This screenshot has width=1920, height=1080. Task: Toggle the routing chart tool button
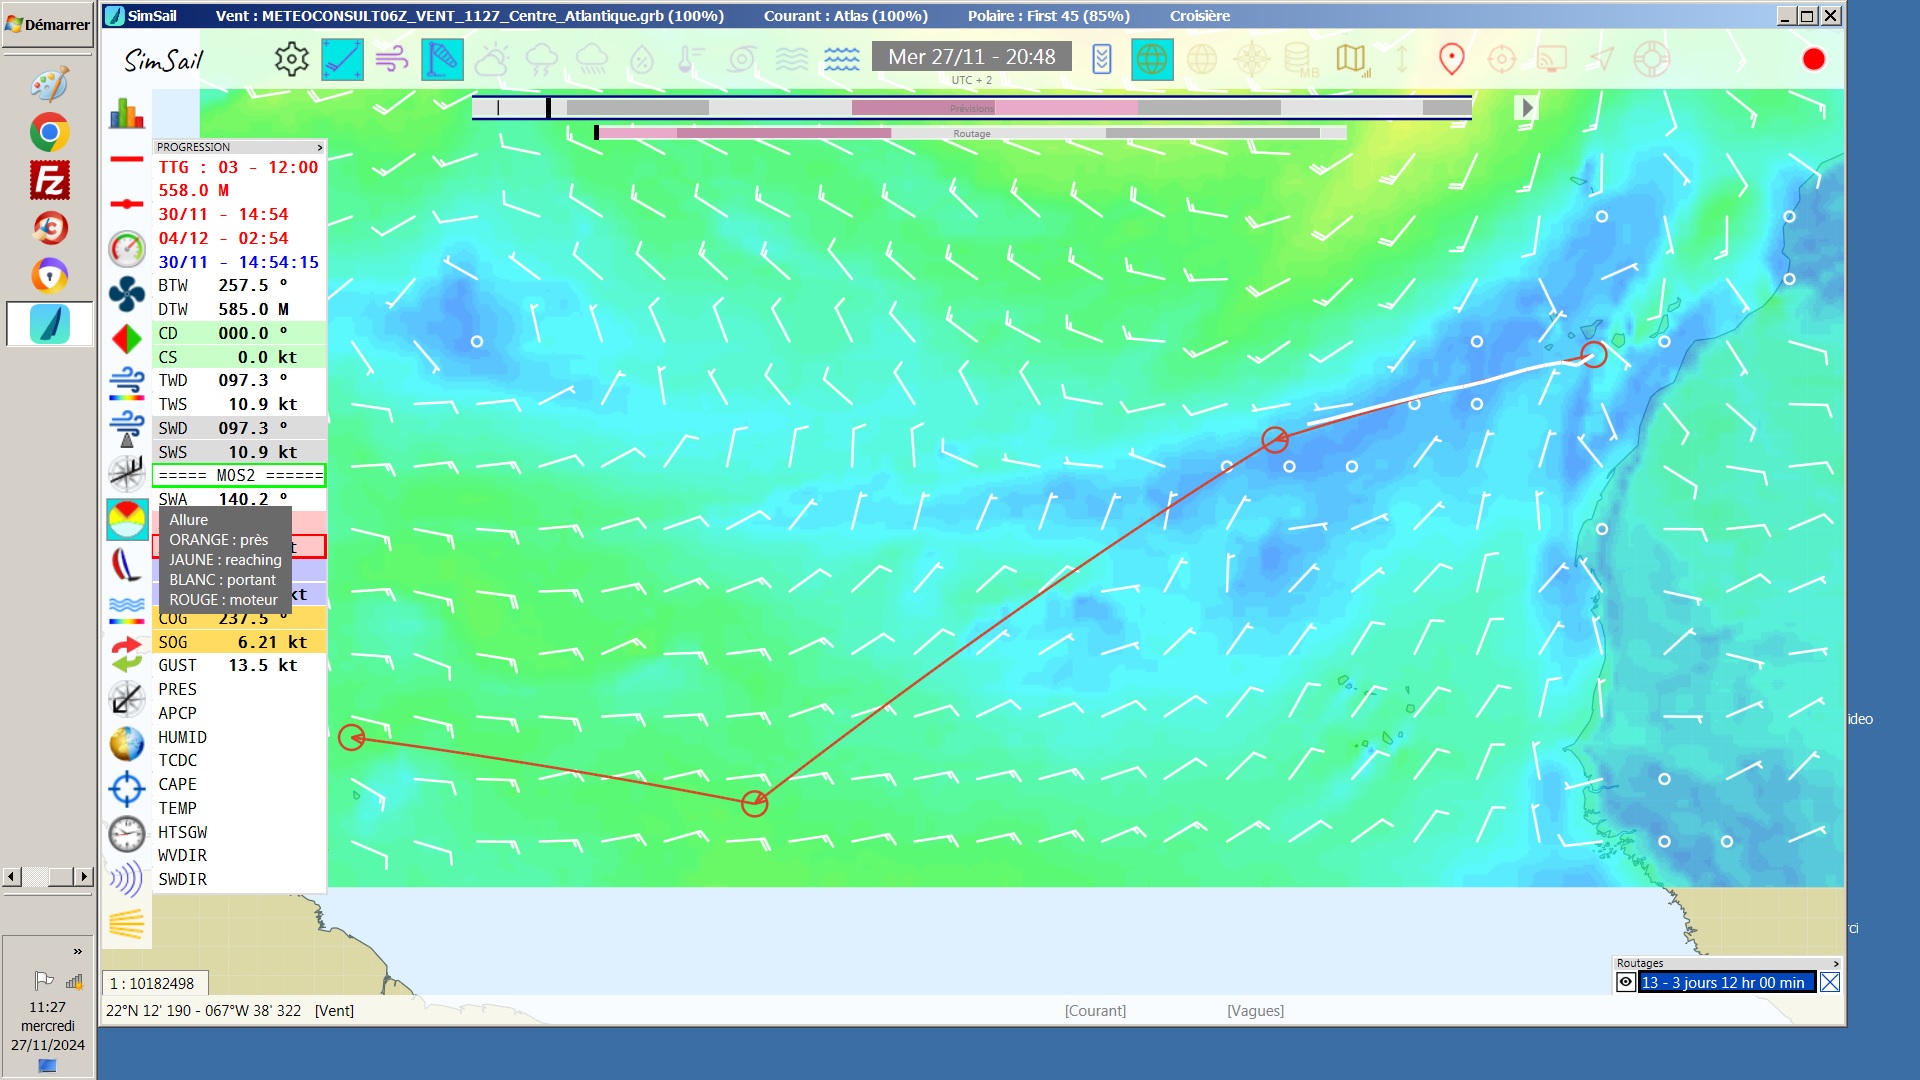341,60
